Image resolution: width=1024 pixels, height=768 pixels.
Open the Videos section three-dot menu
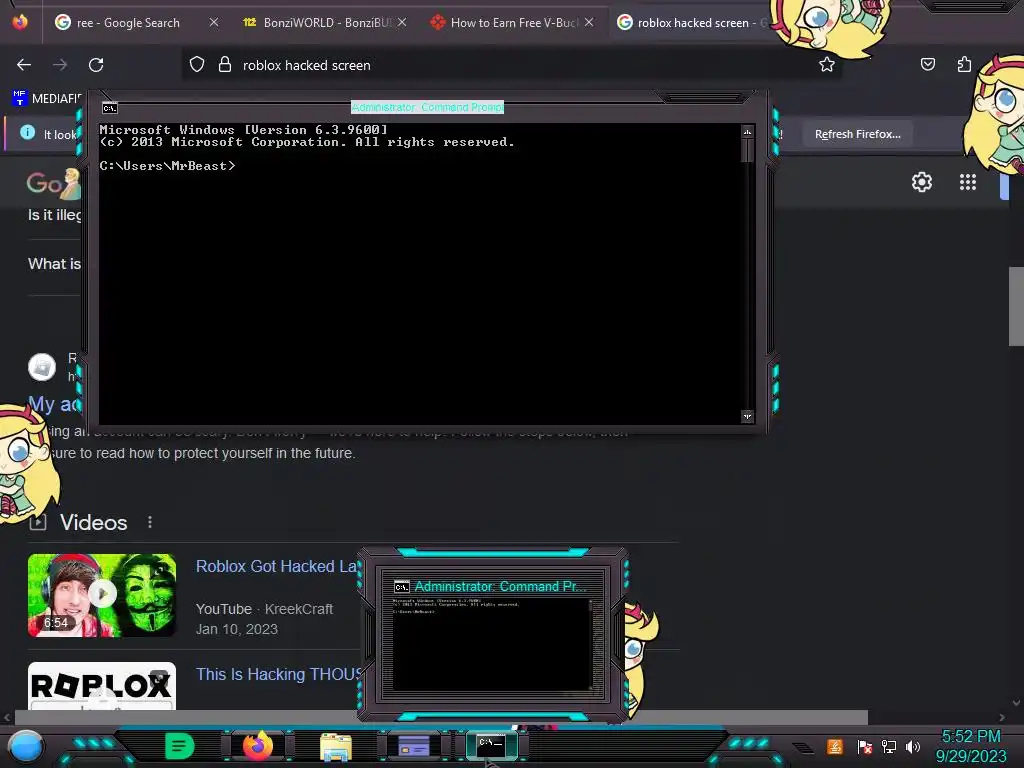pos(150,522)
